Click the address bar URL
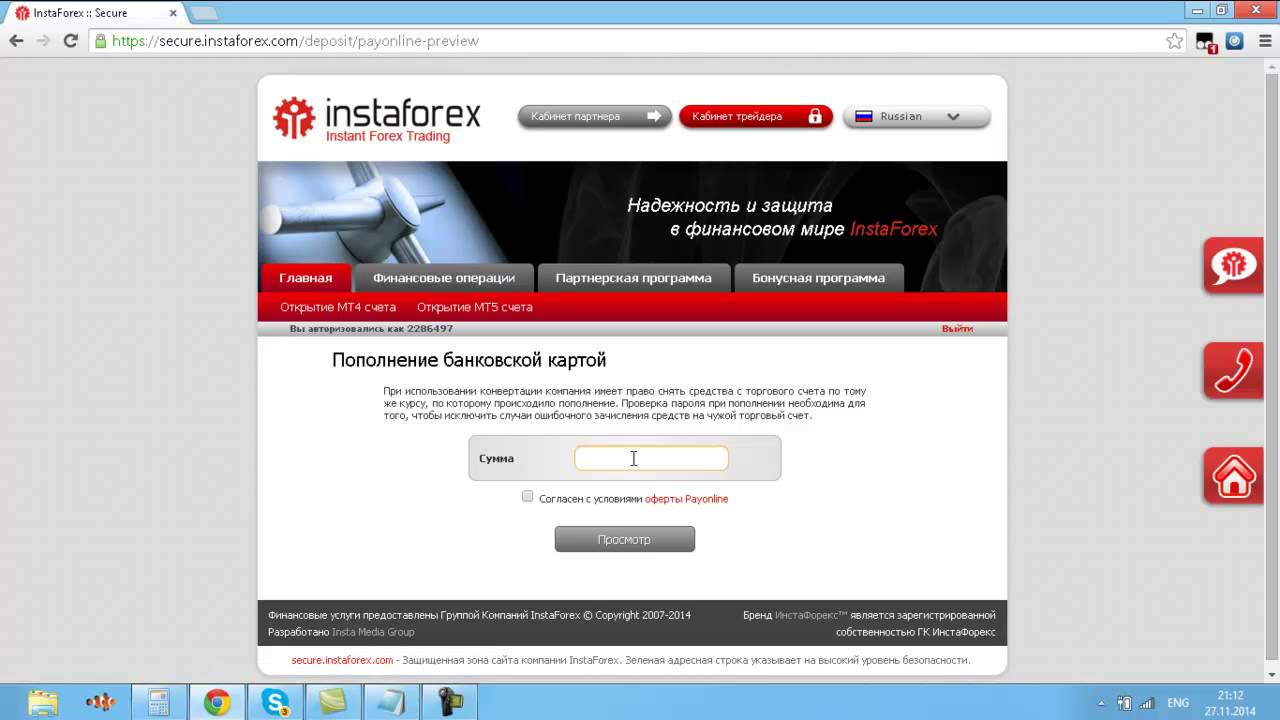Viewport: 1280px width, 720px height. pyautogui.click(x=295, y=41)
